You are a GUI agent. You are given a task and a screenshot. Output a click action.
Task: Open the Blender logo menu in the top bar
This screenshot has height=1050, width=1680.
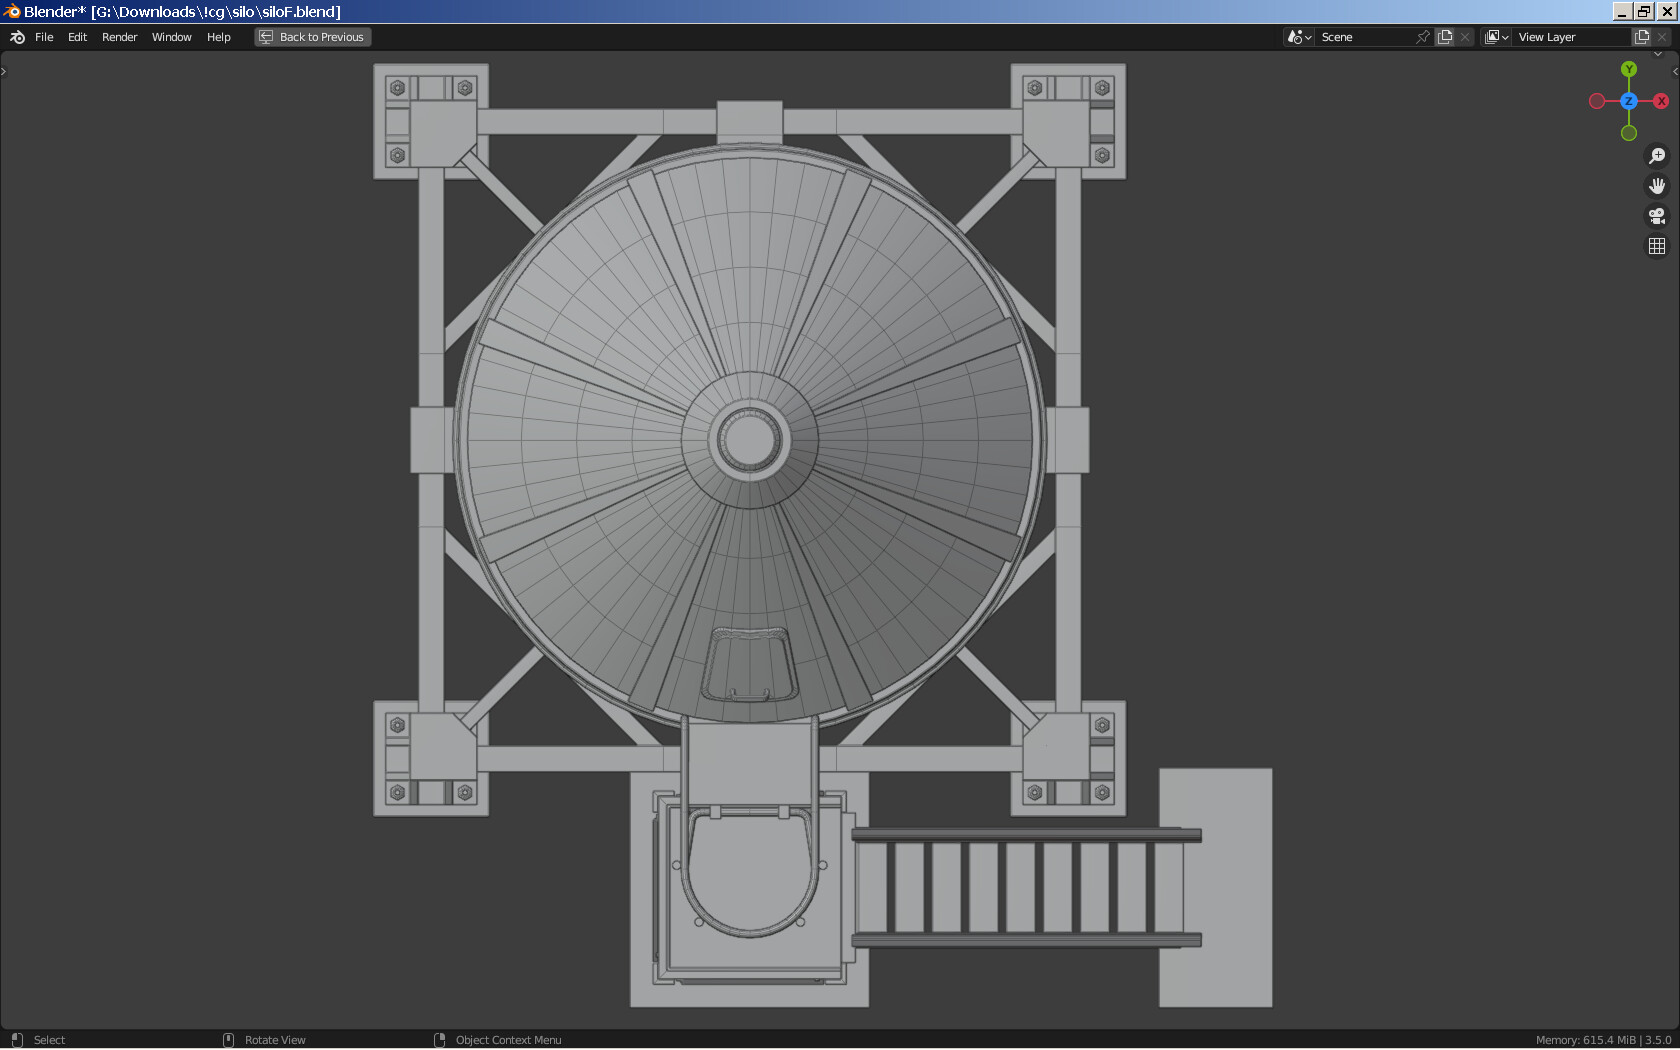click(16, 37)
